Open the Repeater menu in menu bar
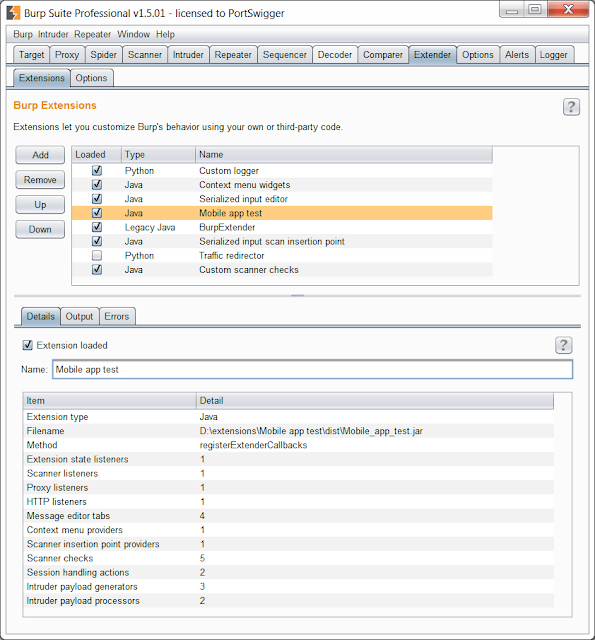595x640 pixels. click(x=92, y=34)
